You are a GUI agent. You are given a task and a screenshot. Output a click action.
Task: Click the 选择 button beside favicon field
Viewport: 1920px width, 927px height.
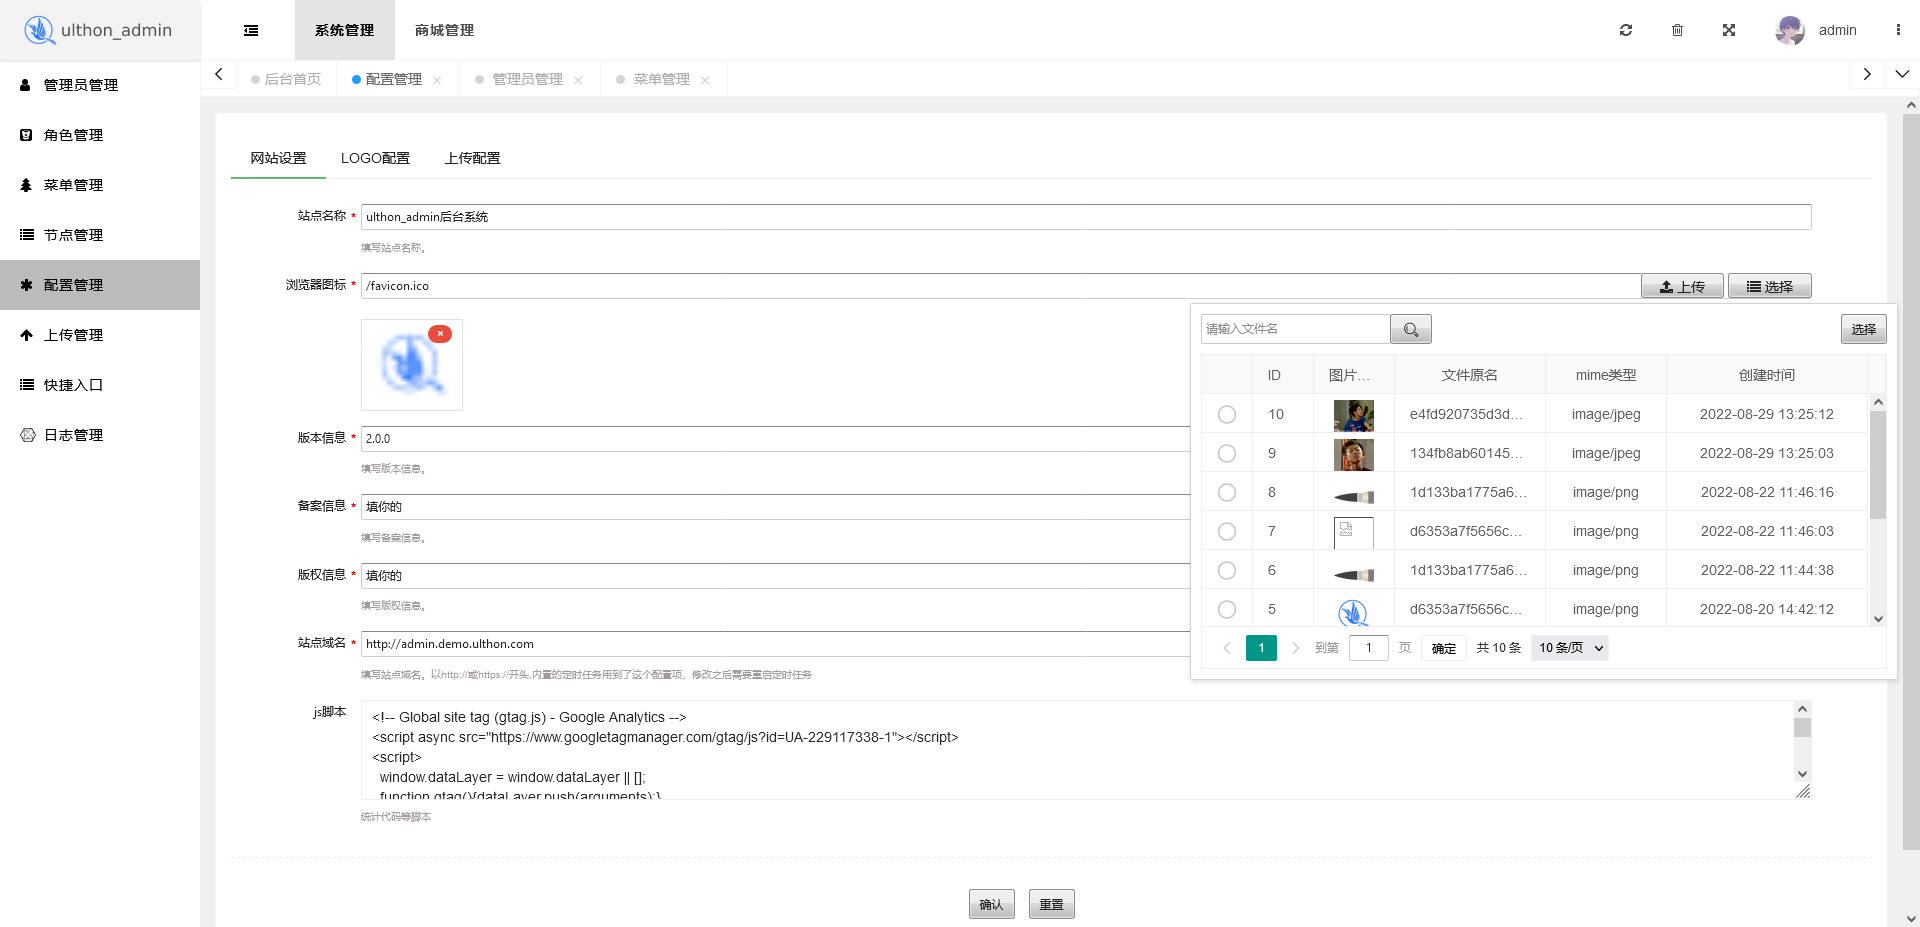click(x=1770, y=286)
